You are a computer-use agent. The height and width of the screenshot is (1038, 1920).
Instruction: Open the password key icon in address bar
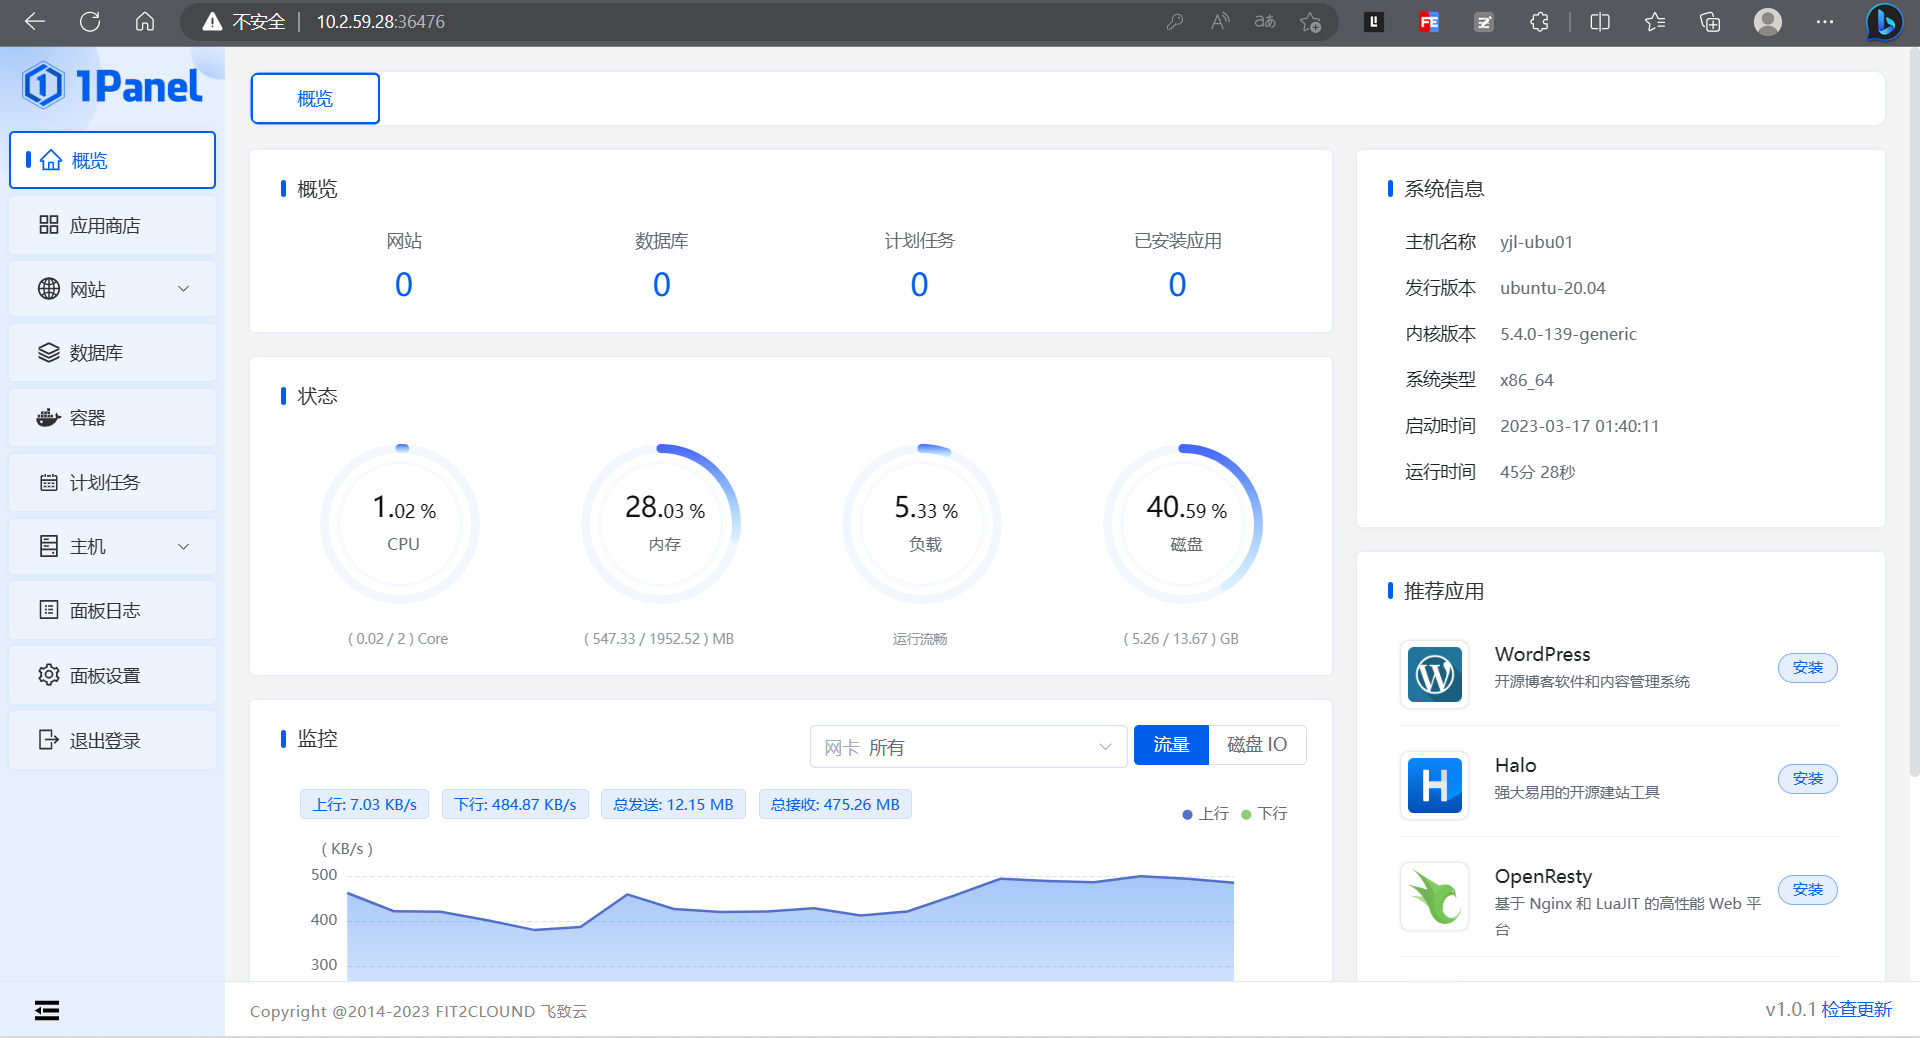coord(1175,21)
